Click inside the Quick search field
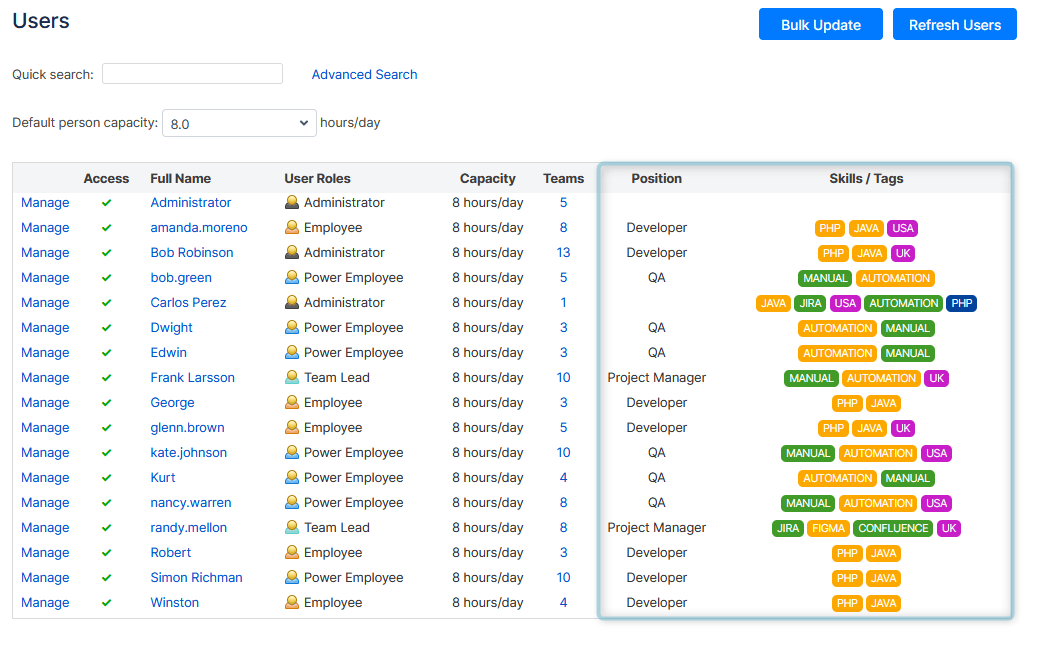The height and width of the screenshot is (661, 1037). [x=192, y=73]
